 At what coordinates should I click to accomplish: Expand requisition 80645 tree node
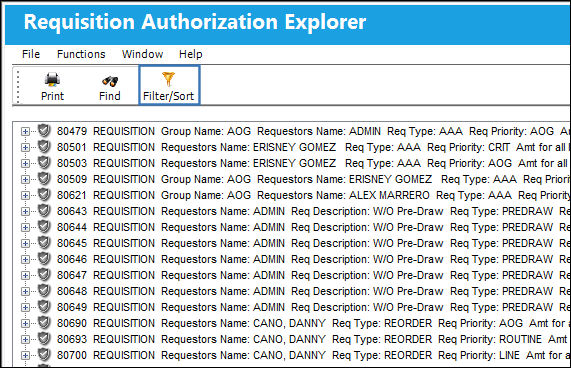click(x=25, y=244)
